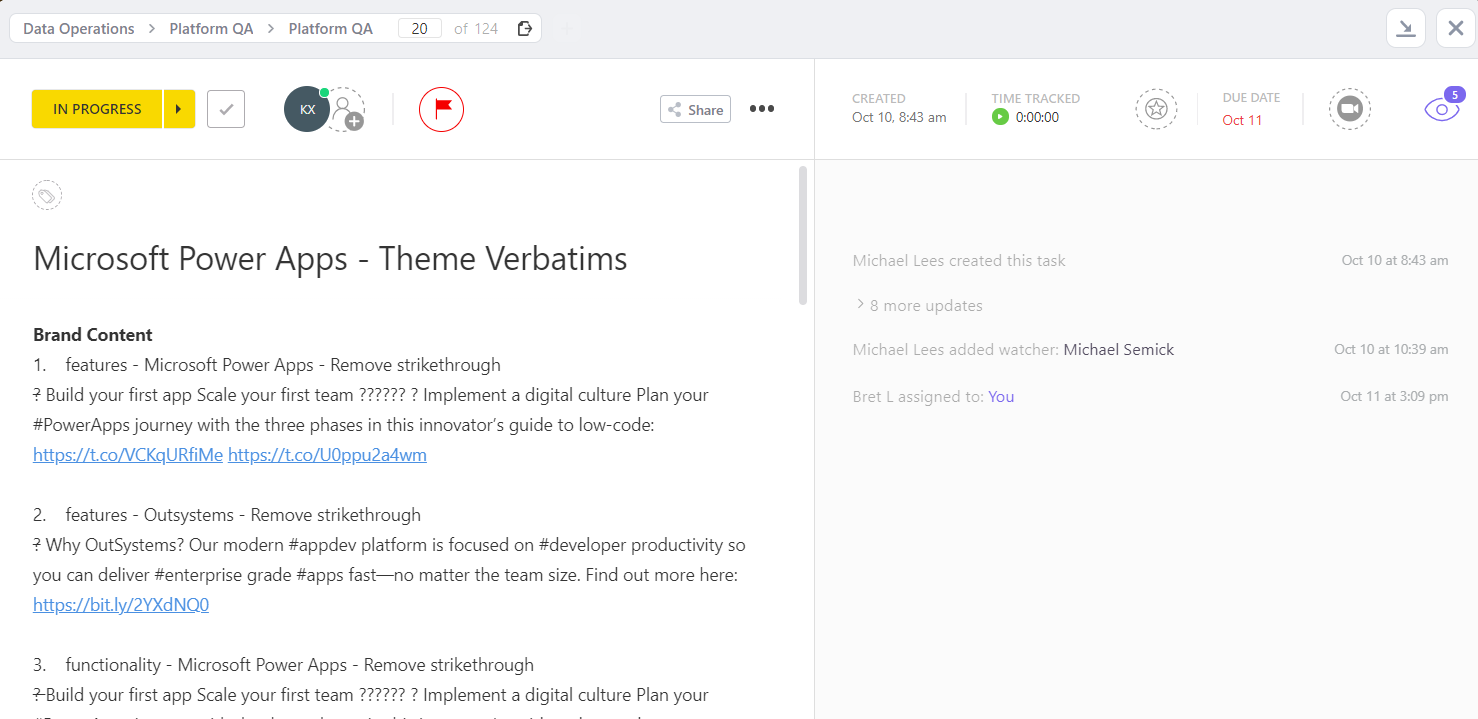Viewport: 1478px width, 719px height.
Task: Open the t.co/VCKqURfiMe link
Action: click(128, 455)
